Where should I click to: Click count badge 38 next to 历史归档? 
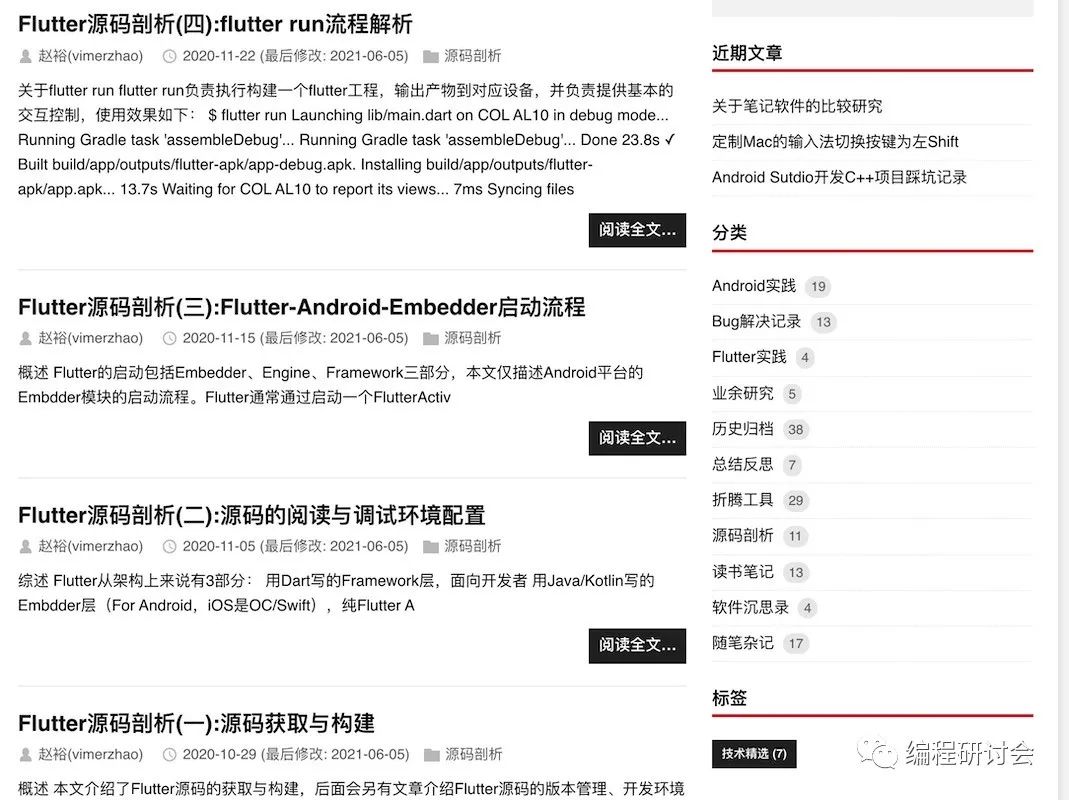click(x=795, y=430)
